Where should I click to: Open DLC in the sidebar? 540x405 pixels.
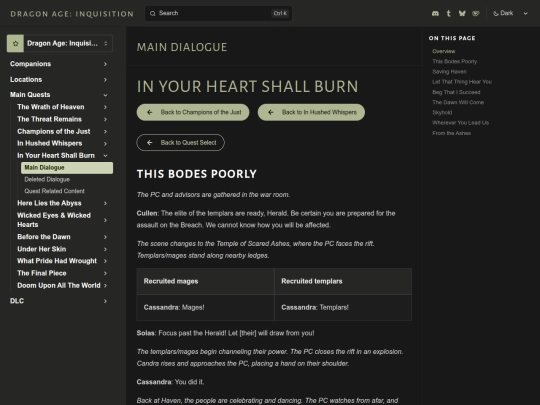click(x=17, y=301)
